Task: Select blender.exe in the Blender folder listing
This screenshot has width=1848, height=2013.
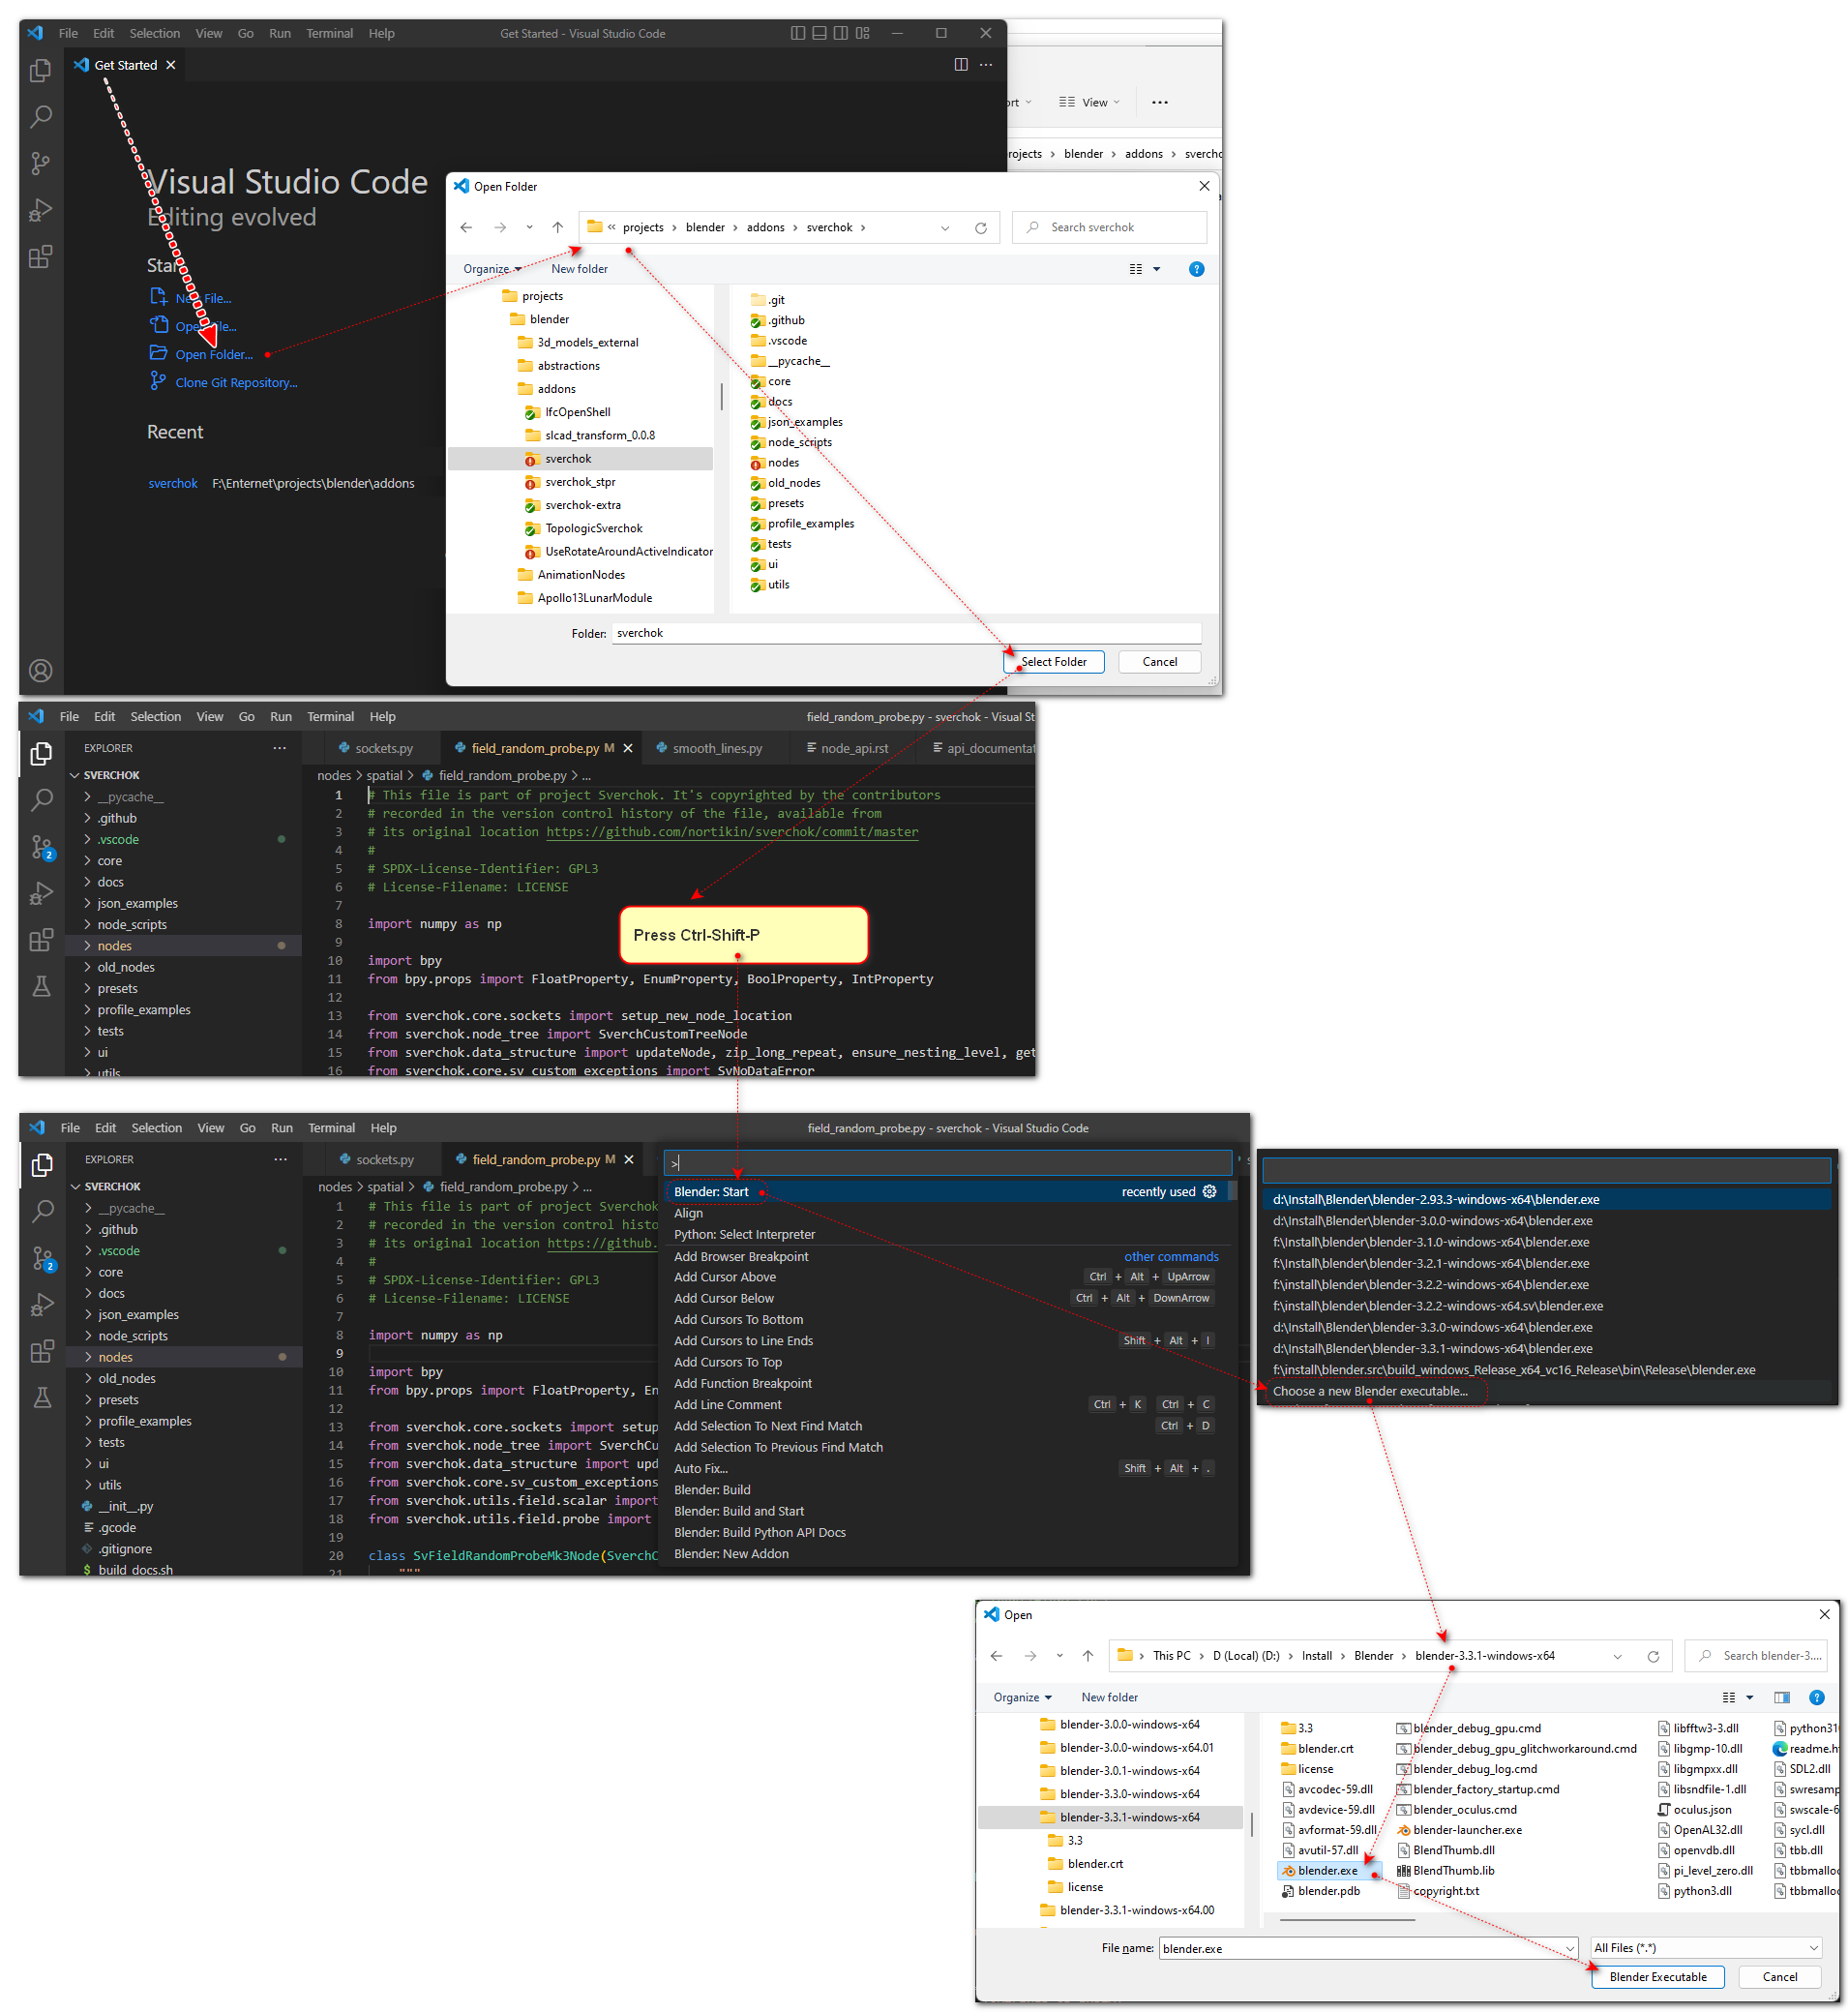Action: tap(1328, 1870)
